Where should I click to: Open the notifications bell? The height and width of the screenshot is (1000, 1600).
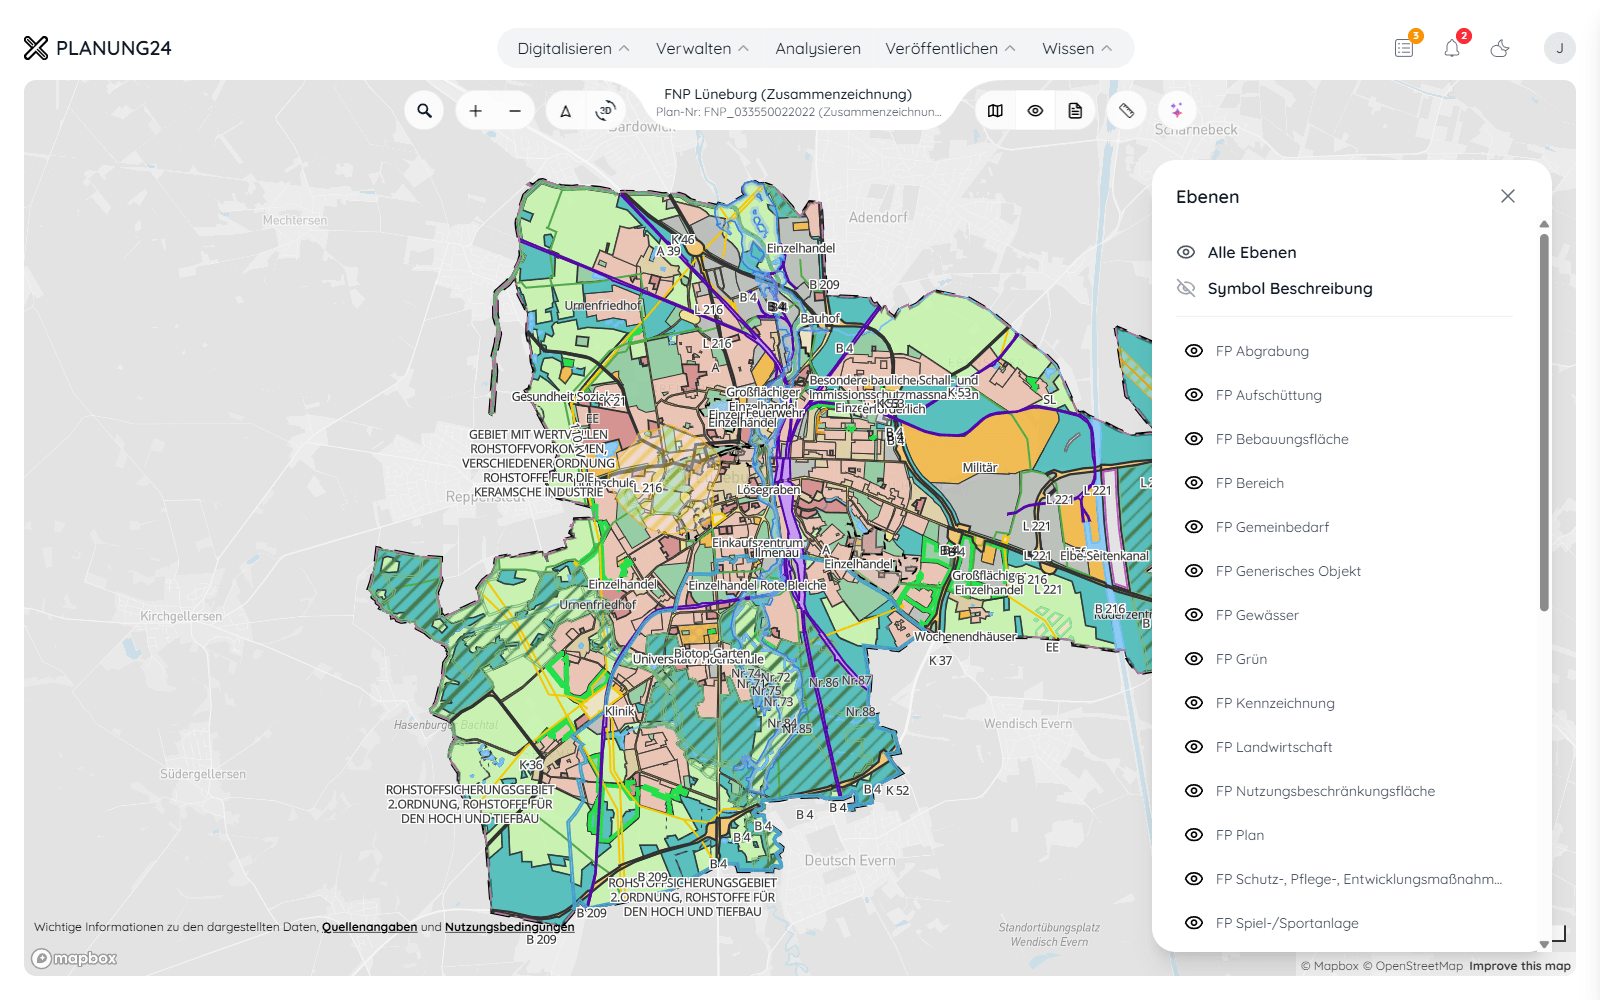point(1452,47)
